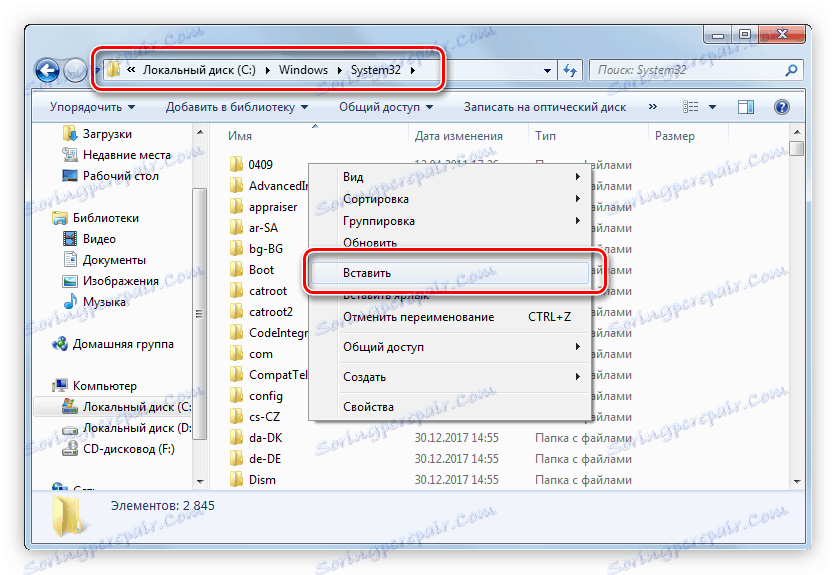837x575 pixels.
Task: Refresh the folder using address bar refresh icon
Action: [x=570, y=70]
